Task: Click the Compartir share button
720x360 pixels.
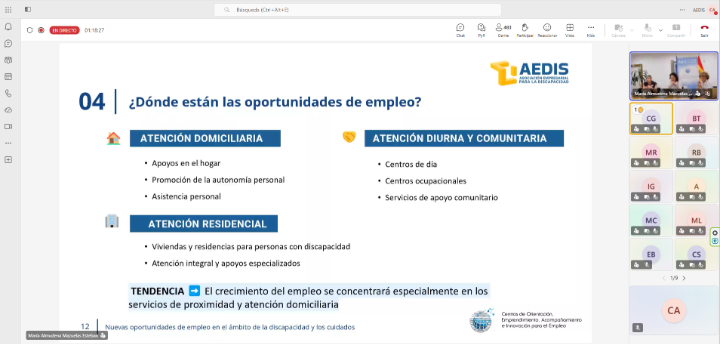Action: (x=676, y=30)
